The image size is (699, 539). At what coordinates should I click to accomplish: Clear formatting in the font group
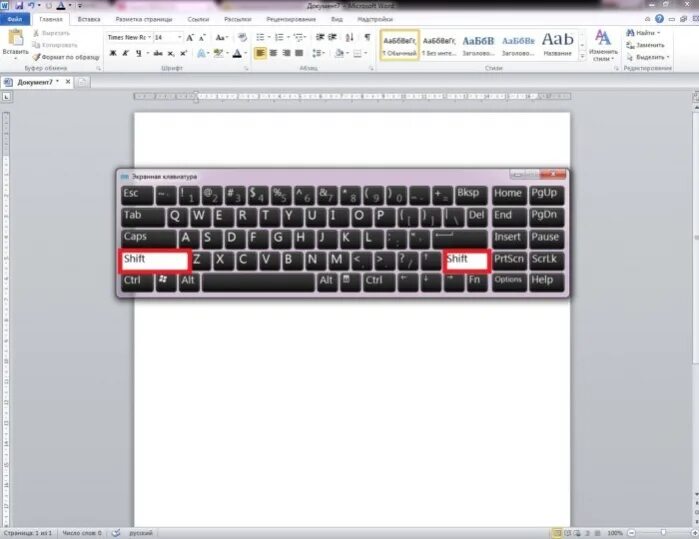242,37
